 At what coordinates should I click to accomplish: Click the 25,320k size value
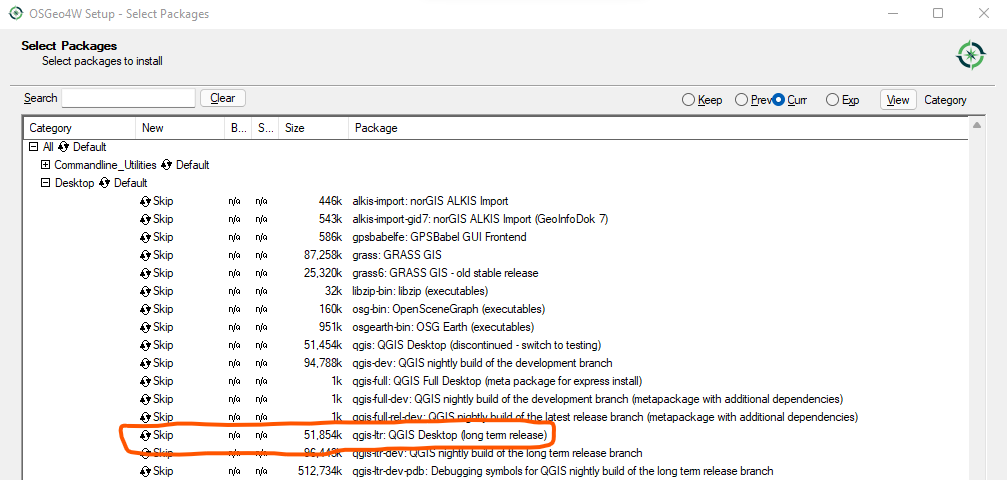tap(322, 273)
